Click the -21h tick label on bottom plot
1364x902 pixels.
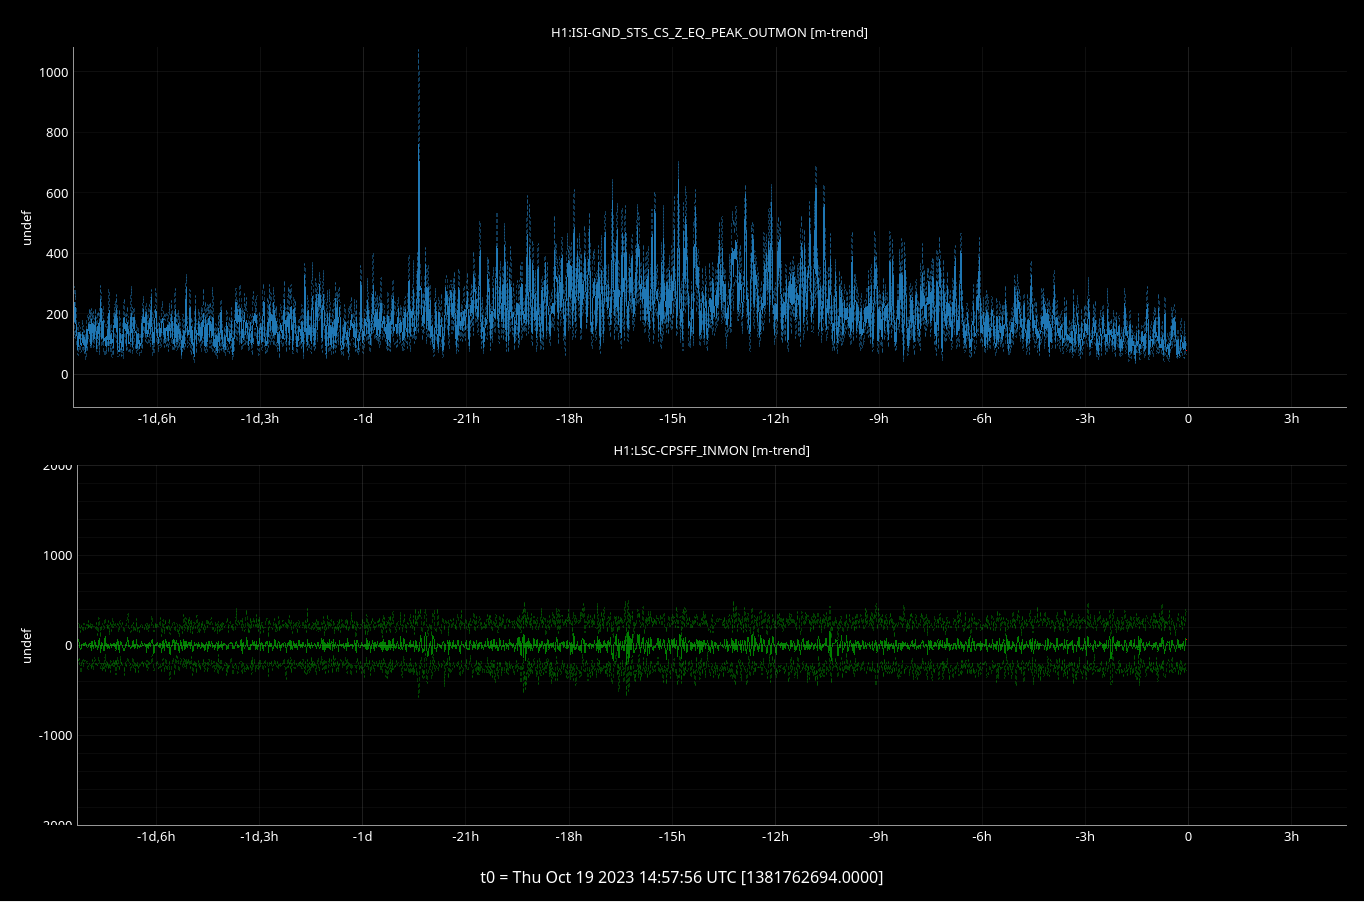[465, 837]
